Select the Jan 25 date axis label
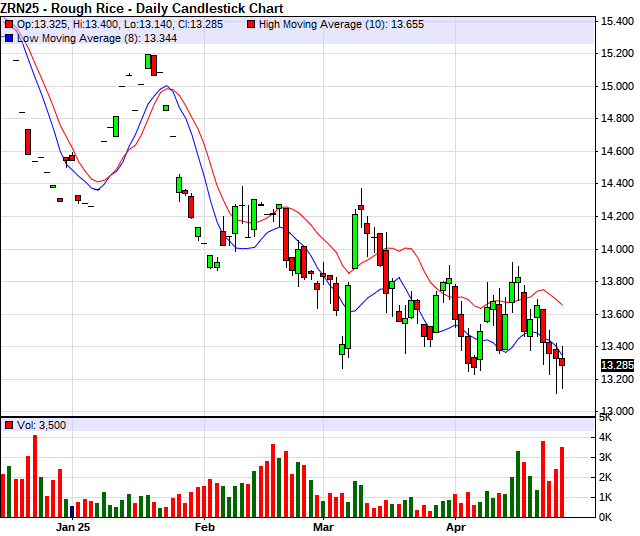The image size is (640, 536). [73, 525]
